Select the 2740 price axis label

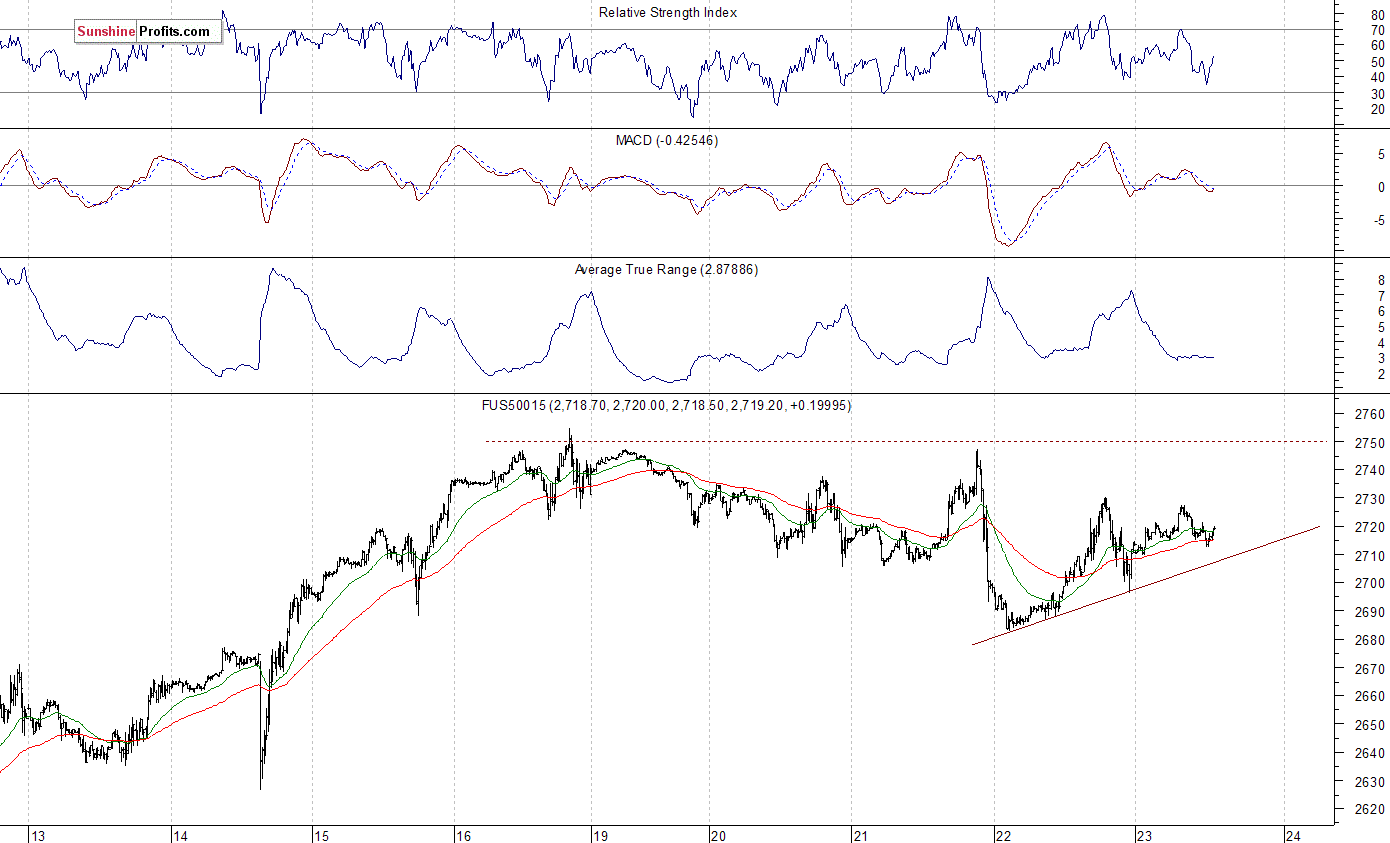pyautogui.click(x=1369, y=470)
